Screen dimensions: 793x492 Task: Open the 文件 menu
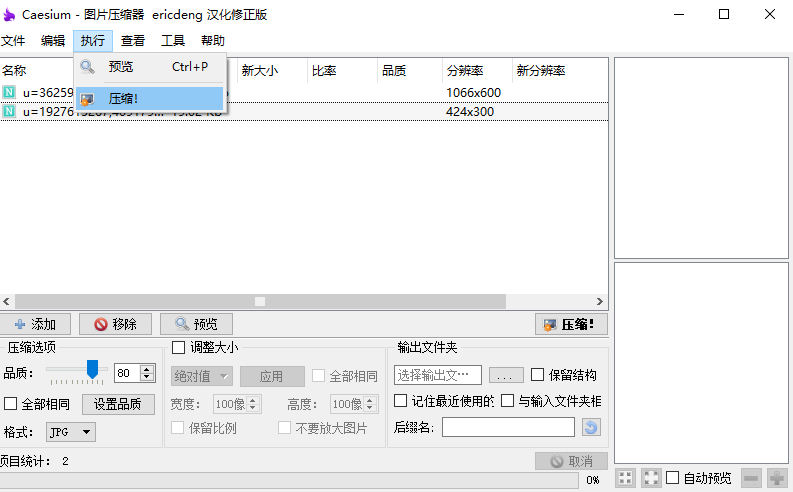(13, 40)
